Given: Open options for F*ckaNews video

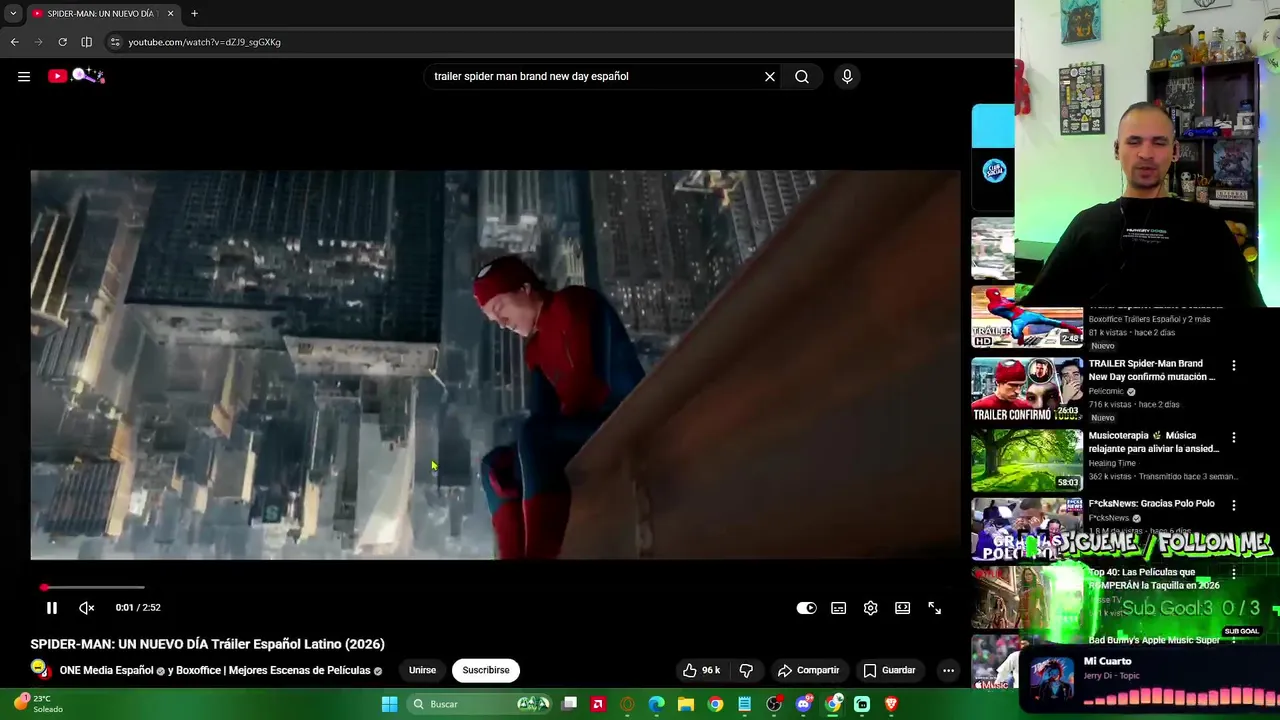Looking at the screenshot, I should point(1233,506).
